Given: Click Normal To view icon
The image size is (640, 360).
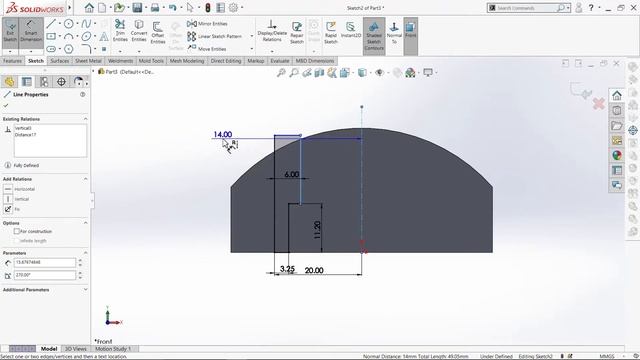Looking at the screenshot, I should [394, 33].
